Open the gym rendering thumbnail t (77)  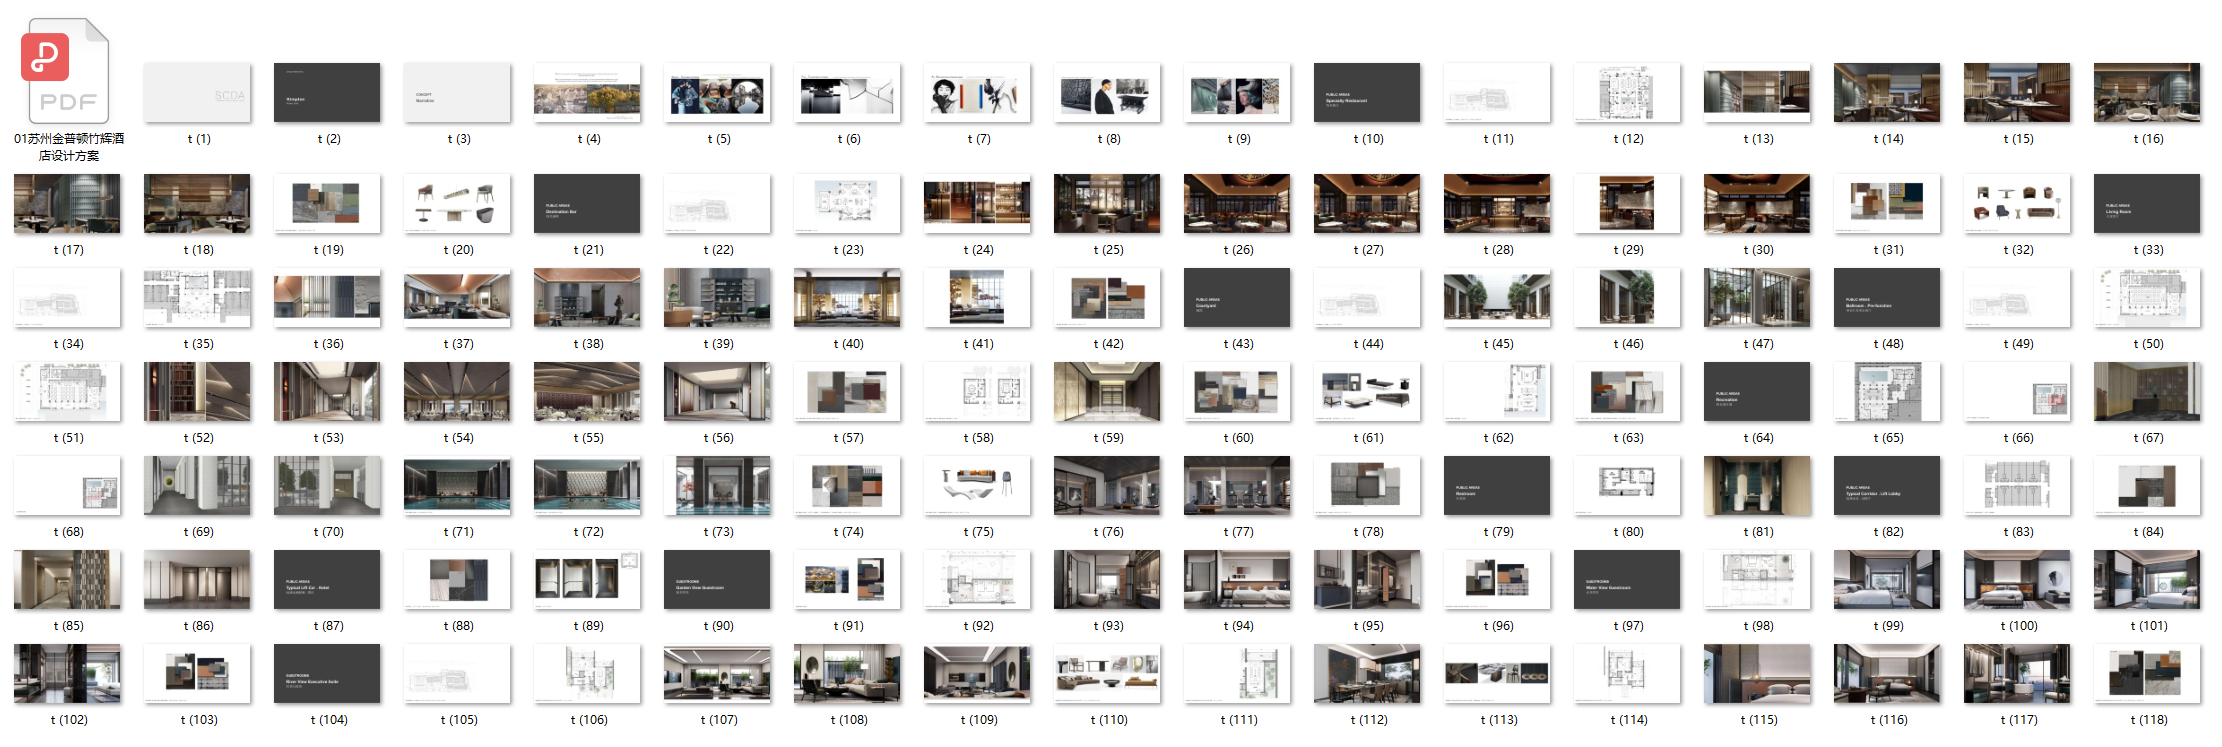(x=1237, y=486)
